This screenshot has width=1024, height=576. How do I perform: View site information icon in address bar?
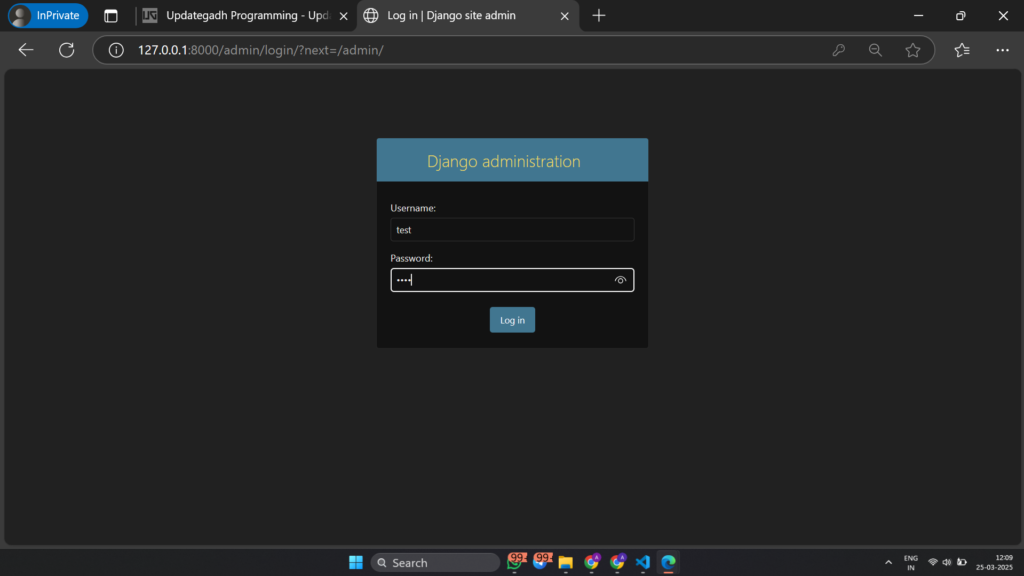[116, 50]
